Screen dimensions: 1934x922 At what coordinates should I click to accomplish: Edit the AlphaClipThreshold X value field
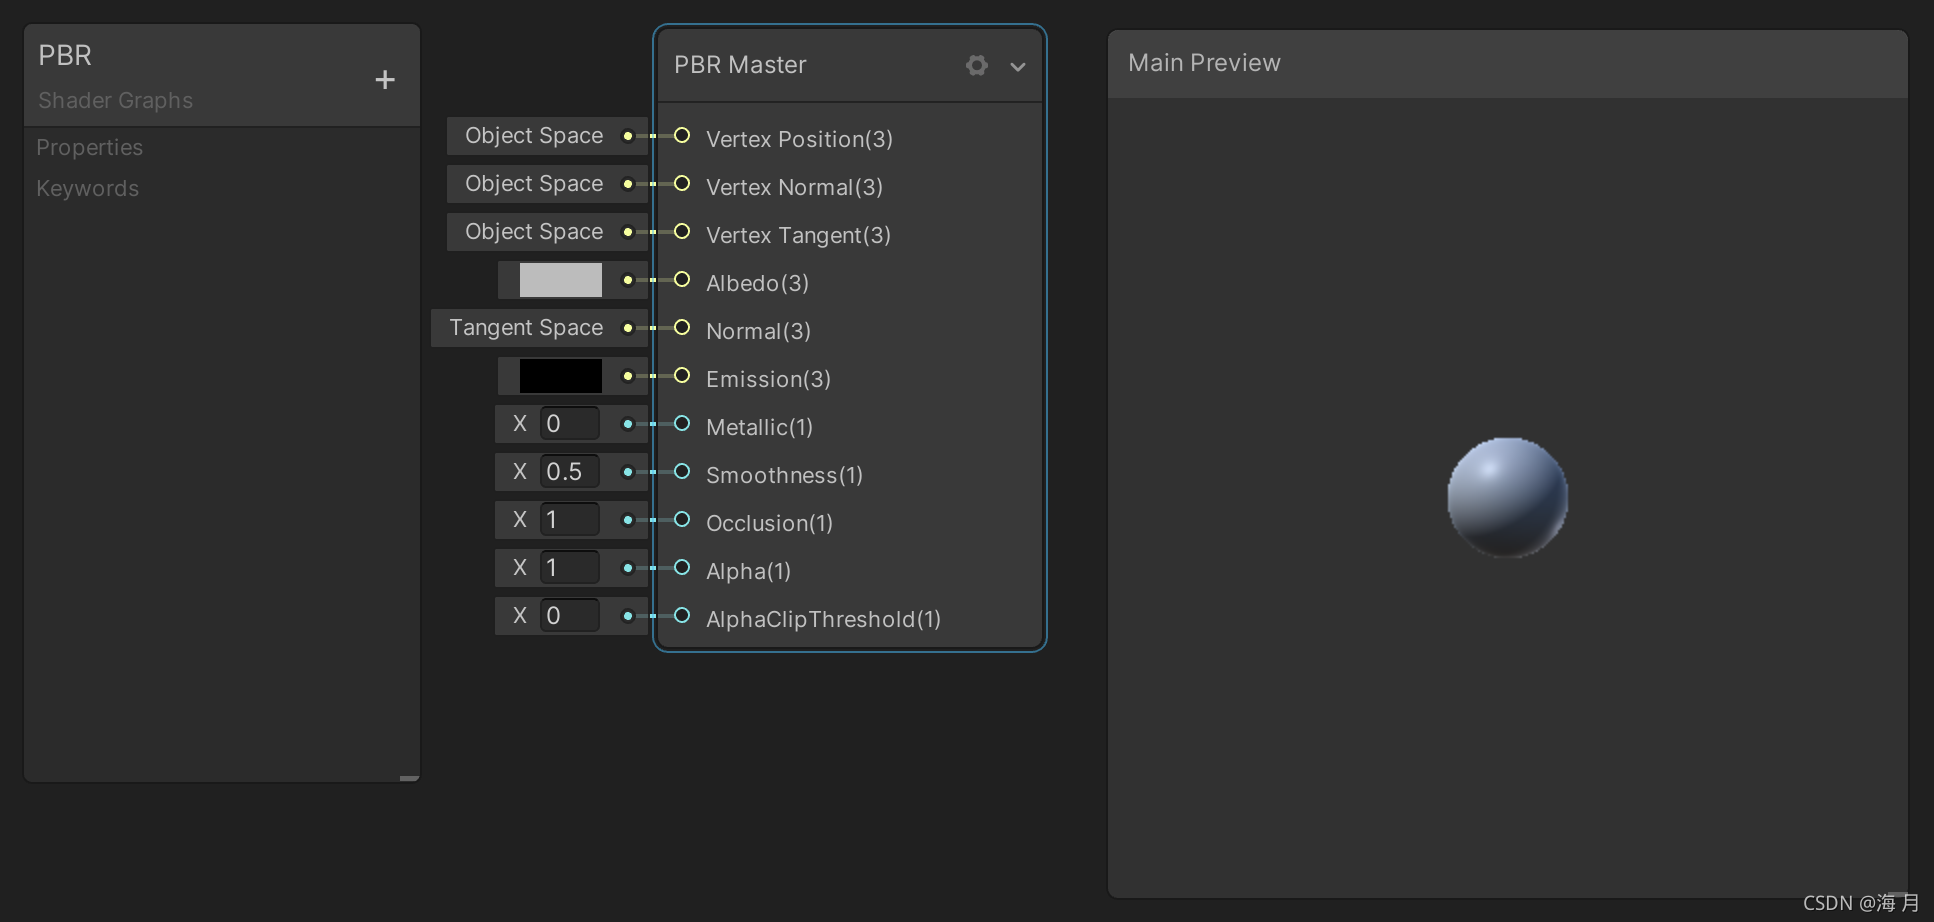(x=569, y=616)
